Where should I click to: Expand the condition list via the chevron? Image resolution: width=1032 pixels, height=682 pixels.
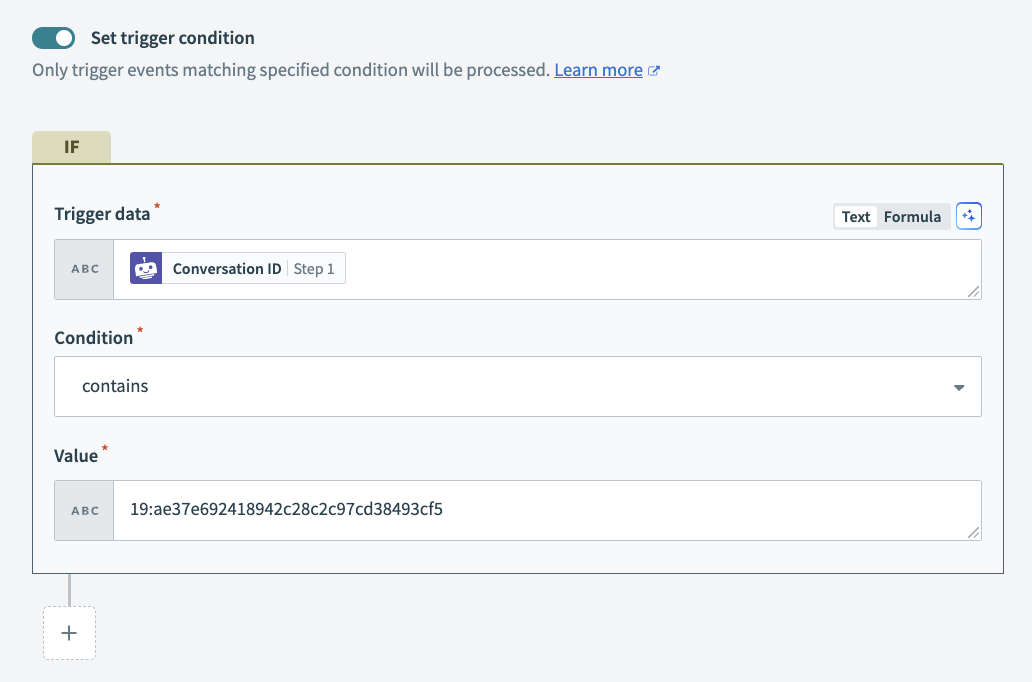point(958,387)
